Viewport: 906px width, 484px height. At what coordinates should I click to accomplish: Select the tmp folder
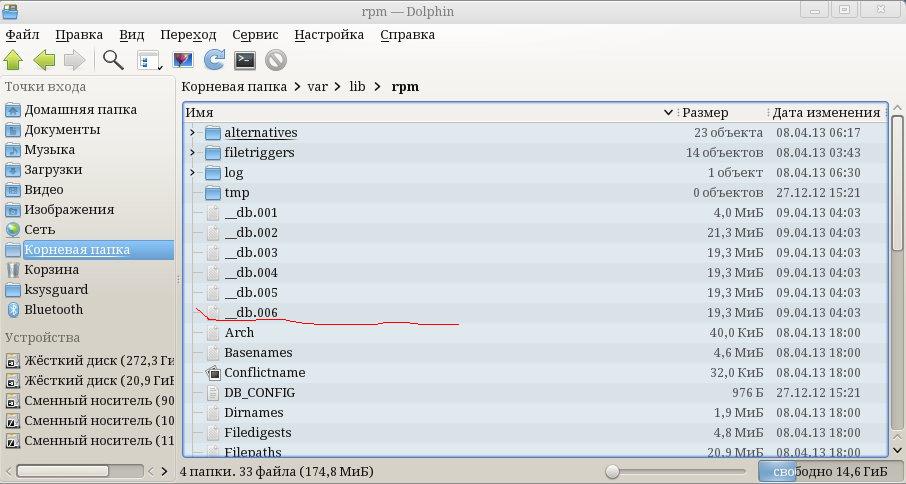(x=237, y=193)
